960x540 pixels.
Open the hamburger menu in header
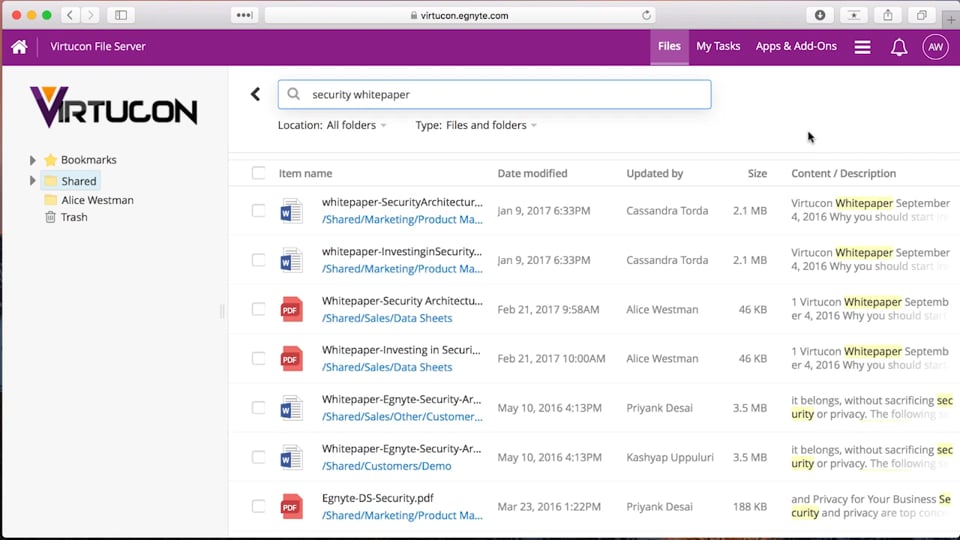point(862,47)
